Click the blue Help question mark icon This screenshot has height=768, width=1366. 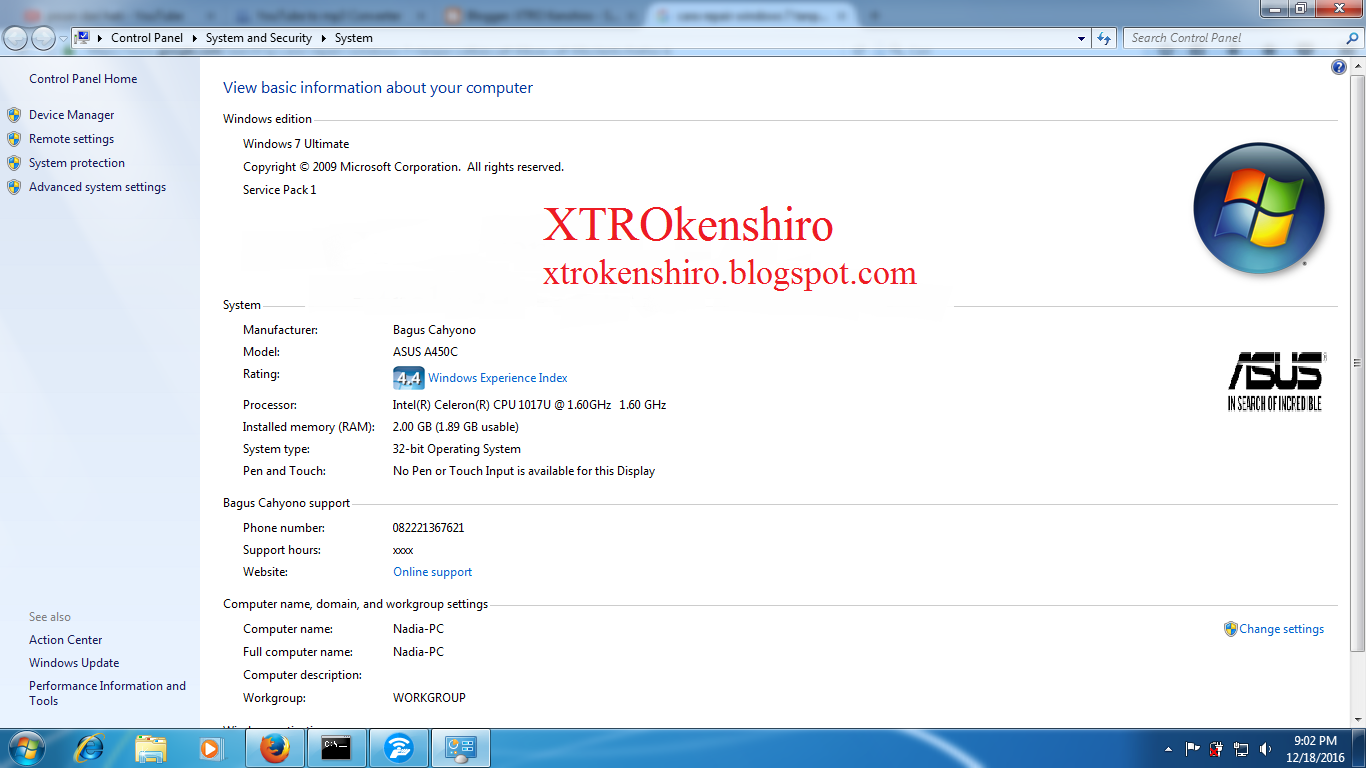(1339, 67)
